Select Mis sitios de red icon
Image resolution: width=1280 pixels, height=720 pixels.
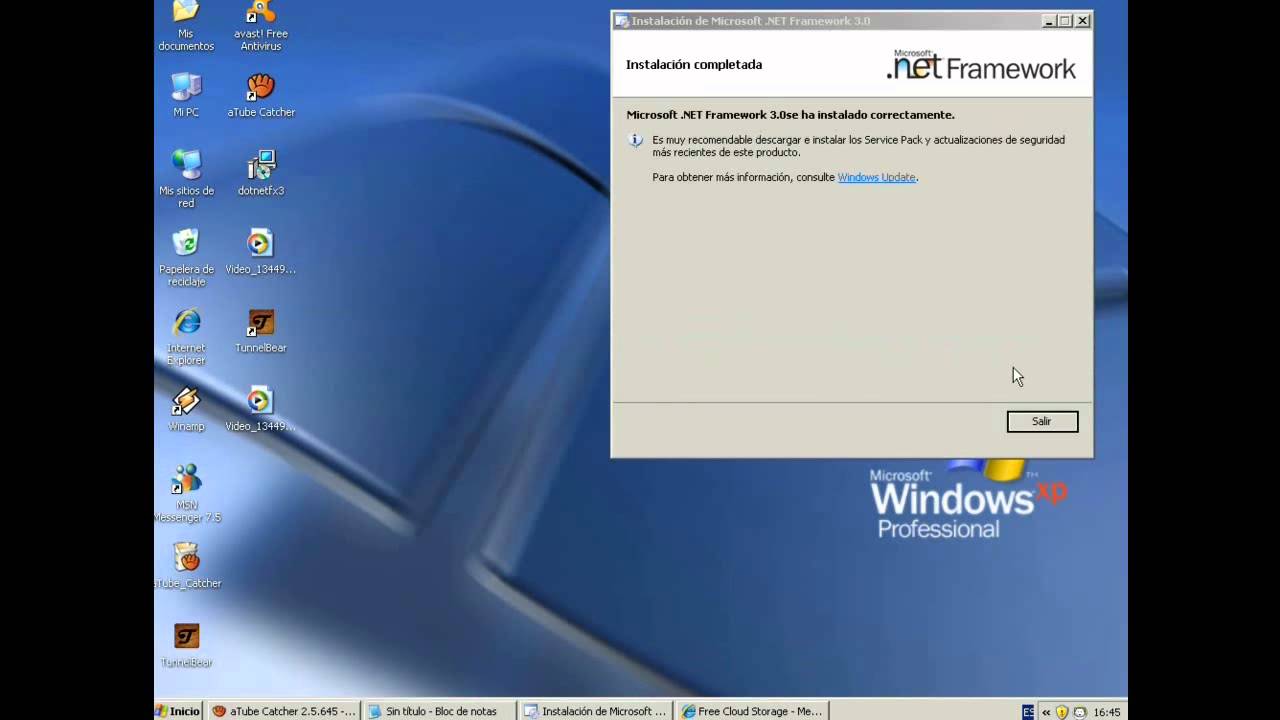(186, 179)
